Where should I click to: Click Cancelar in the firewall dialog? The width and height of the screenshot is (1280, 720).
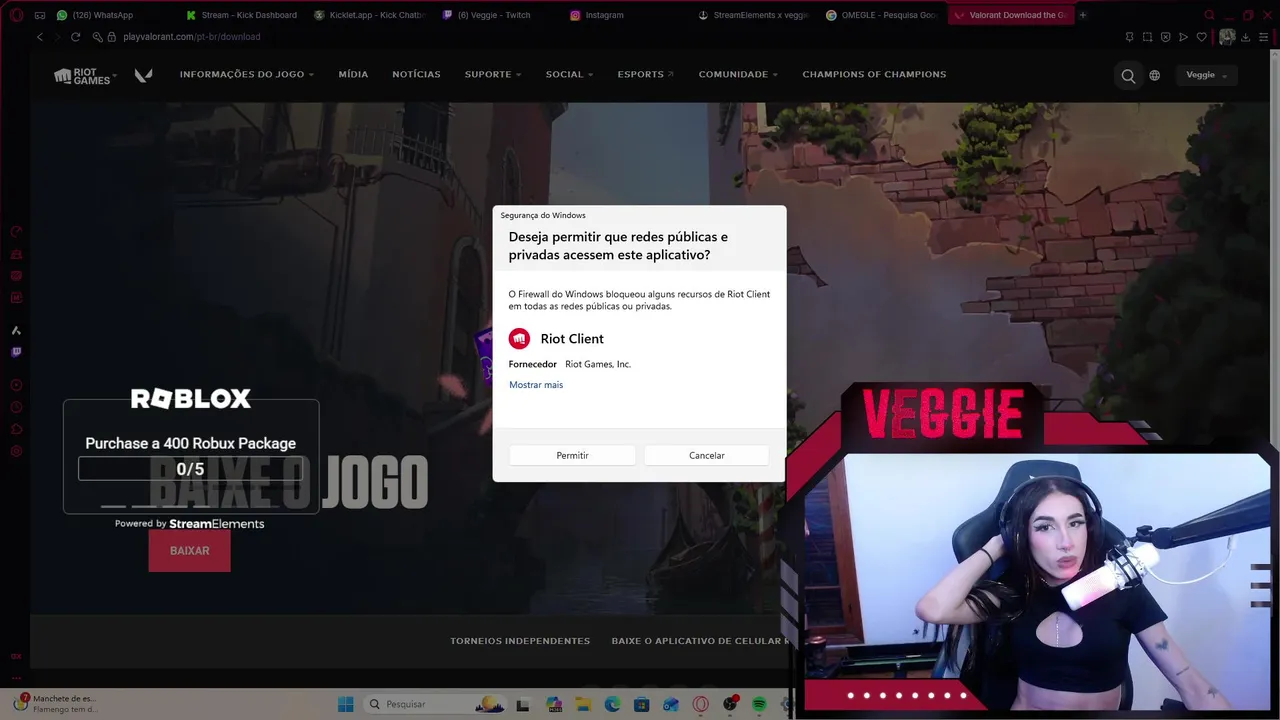[x=706, y=455]
